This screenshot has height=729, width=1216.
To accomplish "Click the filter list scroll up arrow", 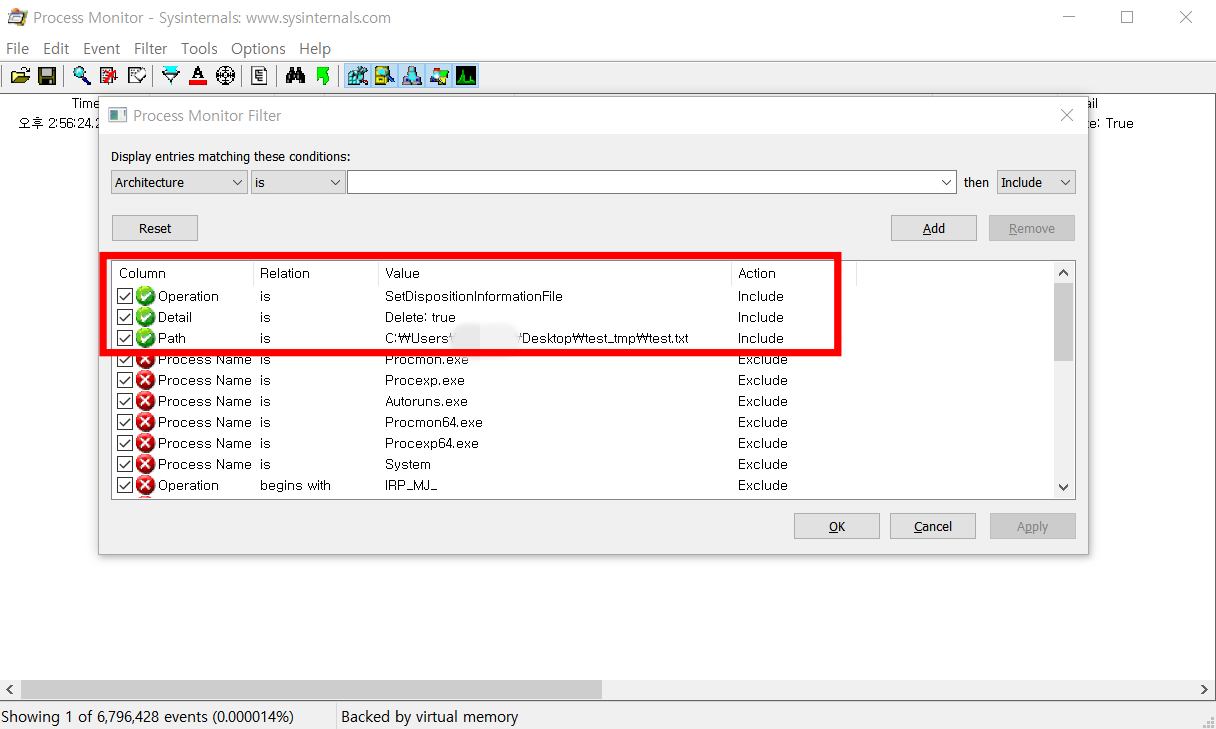I will pyautogui.click(x=1064, y=273).
